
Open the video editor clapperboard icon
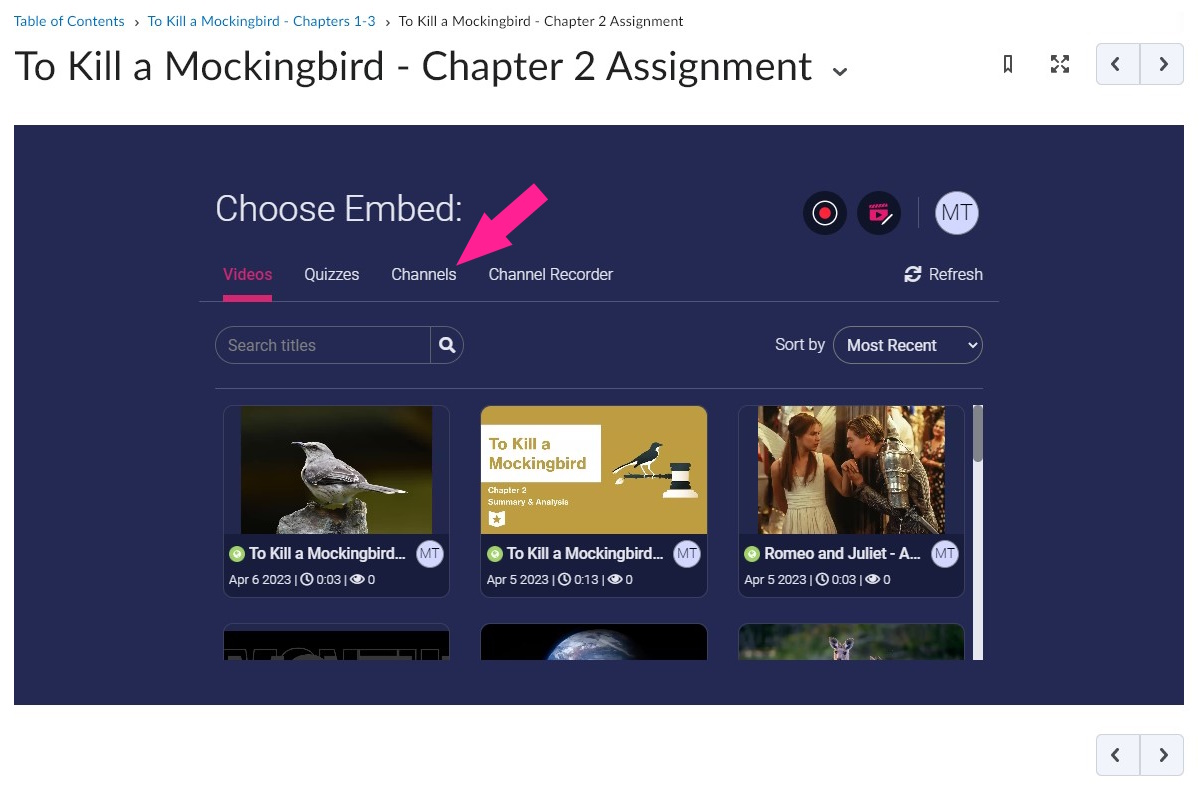pos(879,213)
